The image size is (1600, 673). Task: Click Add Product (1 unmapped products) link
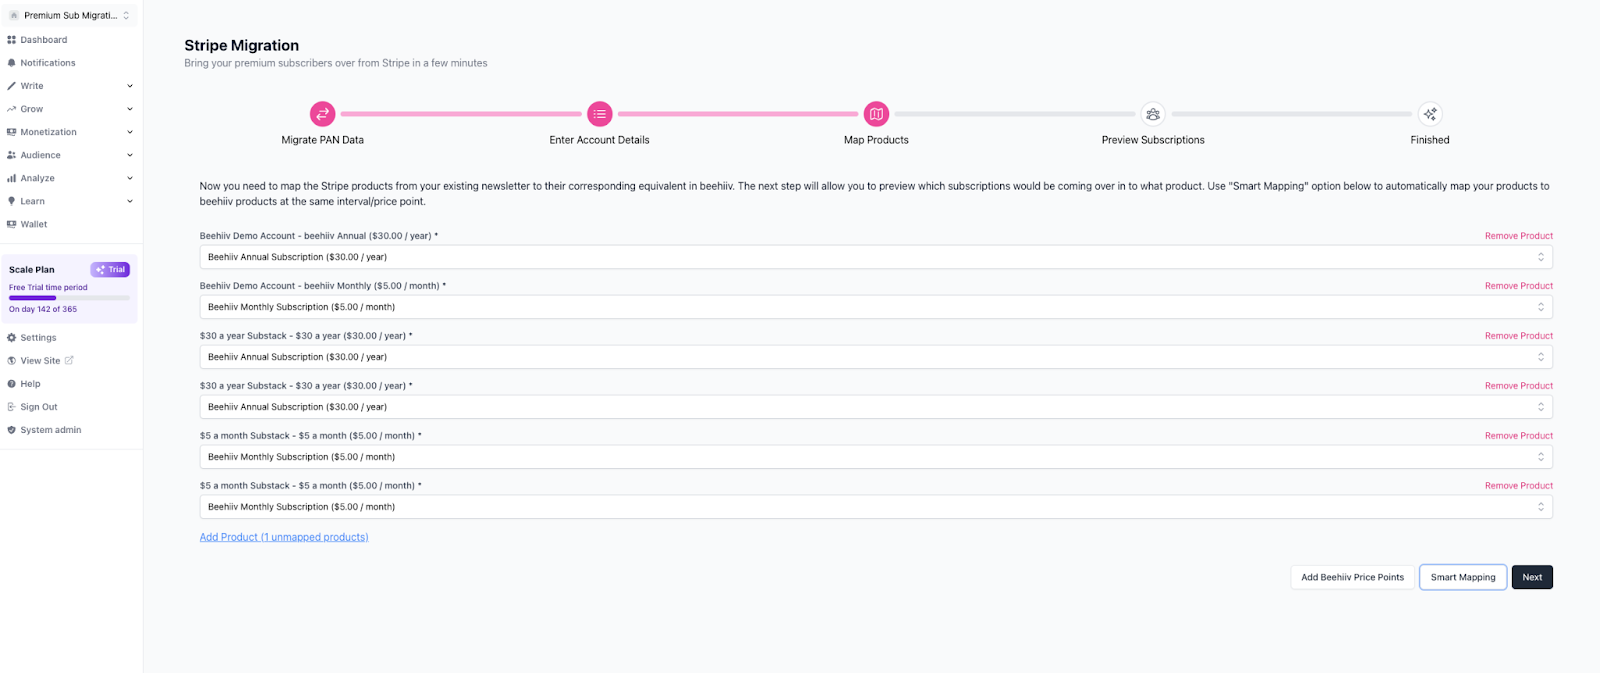click(x=284, y=537)
